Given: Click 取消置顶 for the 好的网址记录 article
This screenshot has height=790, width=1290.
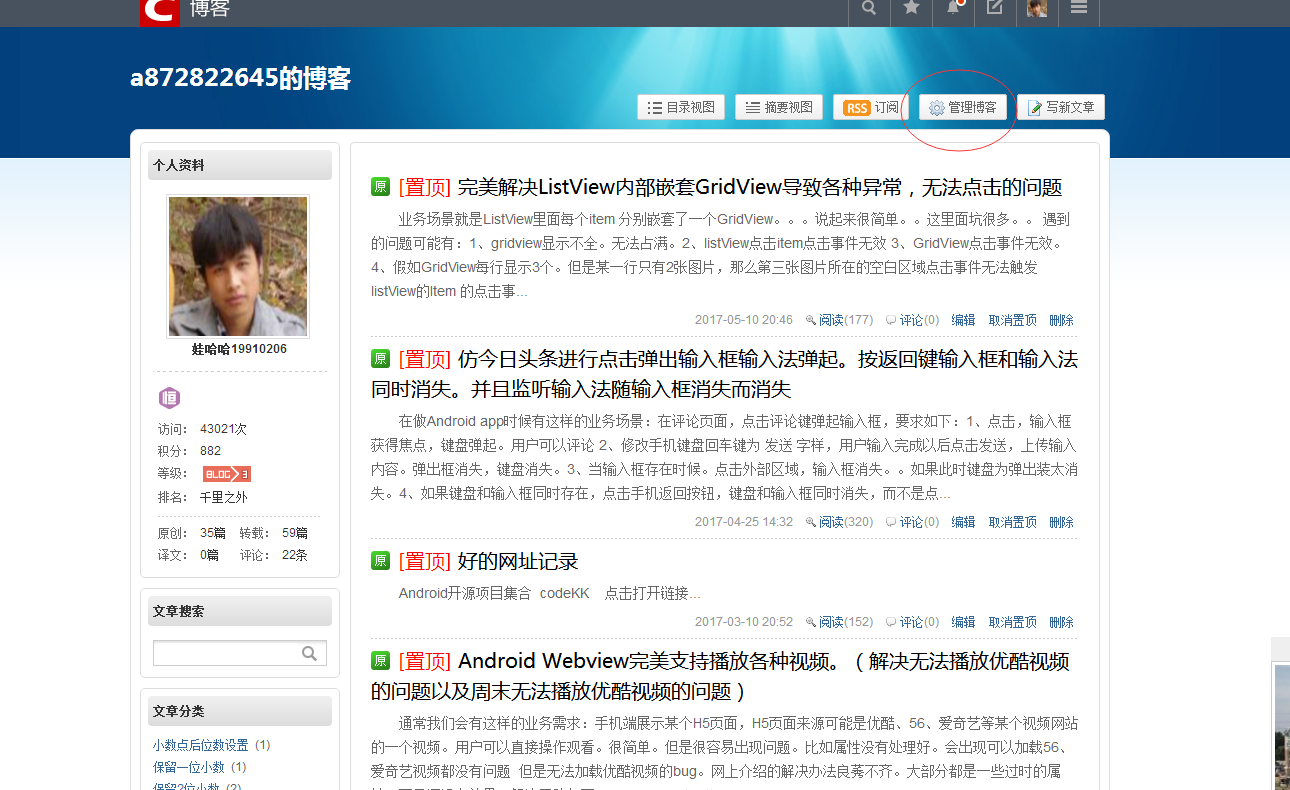Looking at the screenshot, I should tap(1013, 622).
